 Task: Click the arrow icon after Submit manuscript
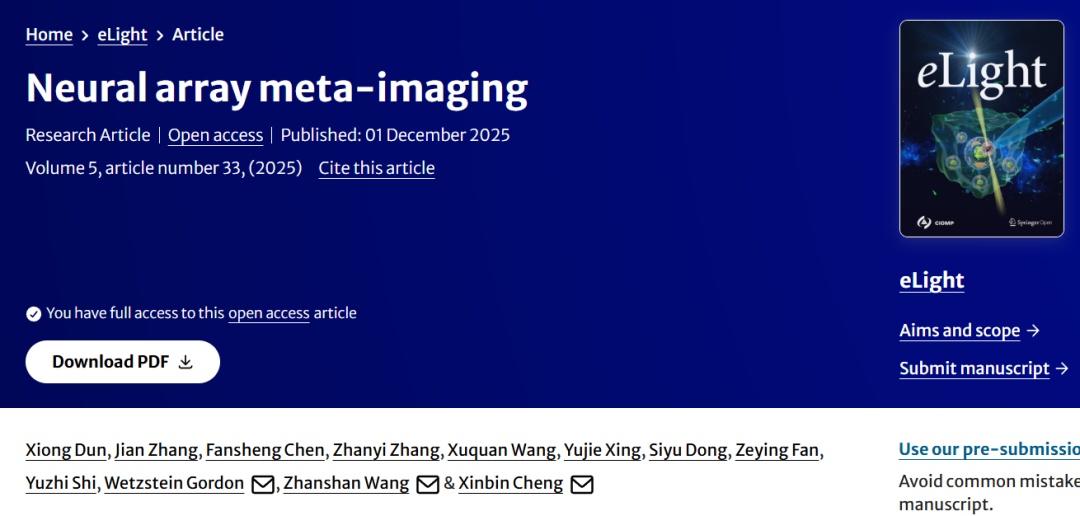1063,369
